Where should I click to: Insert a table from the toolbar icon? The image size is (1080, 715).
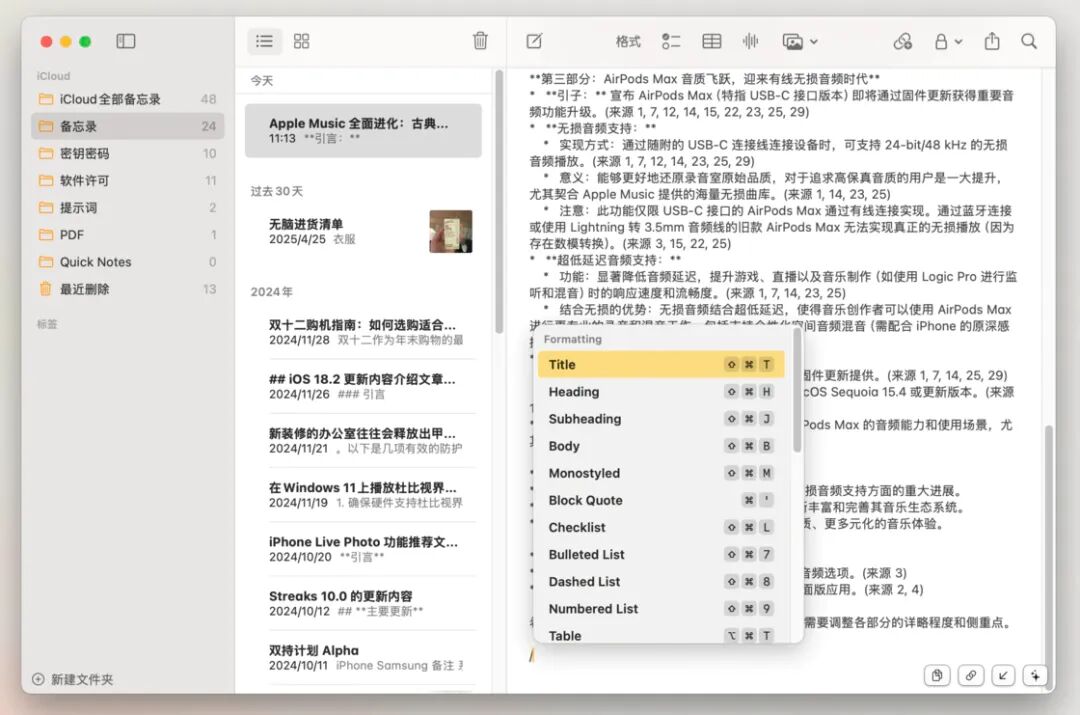[712, 42]
